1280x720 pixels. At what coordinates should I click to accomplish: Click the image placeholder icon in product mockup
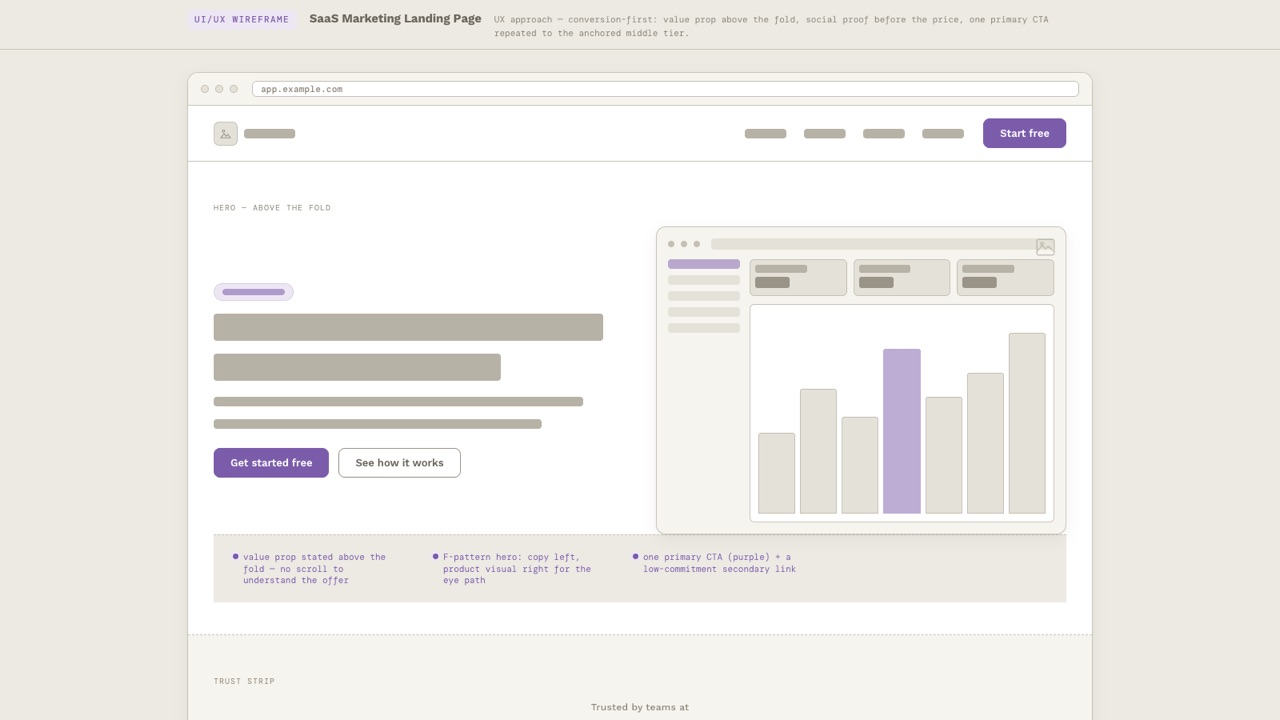tap(1045, 247)
